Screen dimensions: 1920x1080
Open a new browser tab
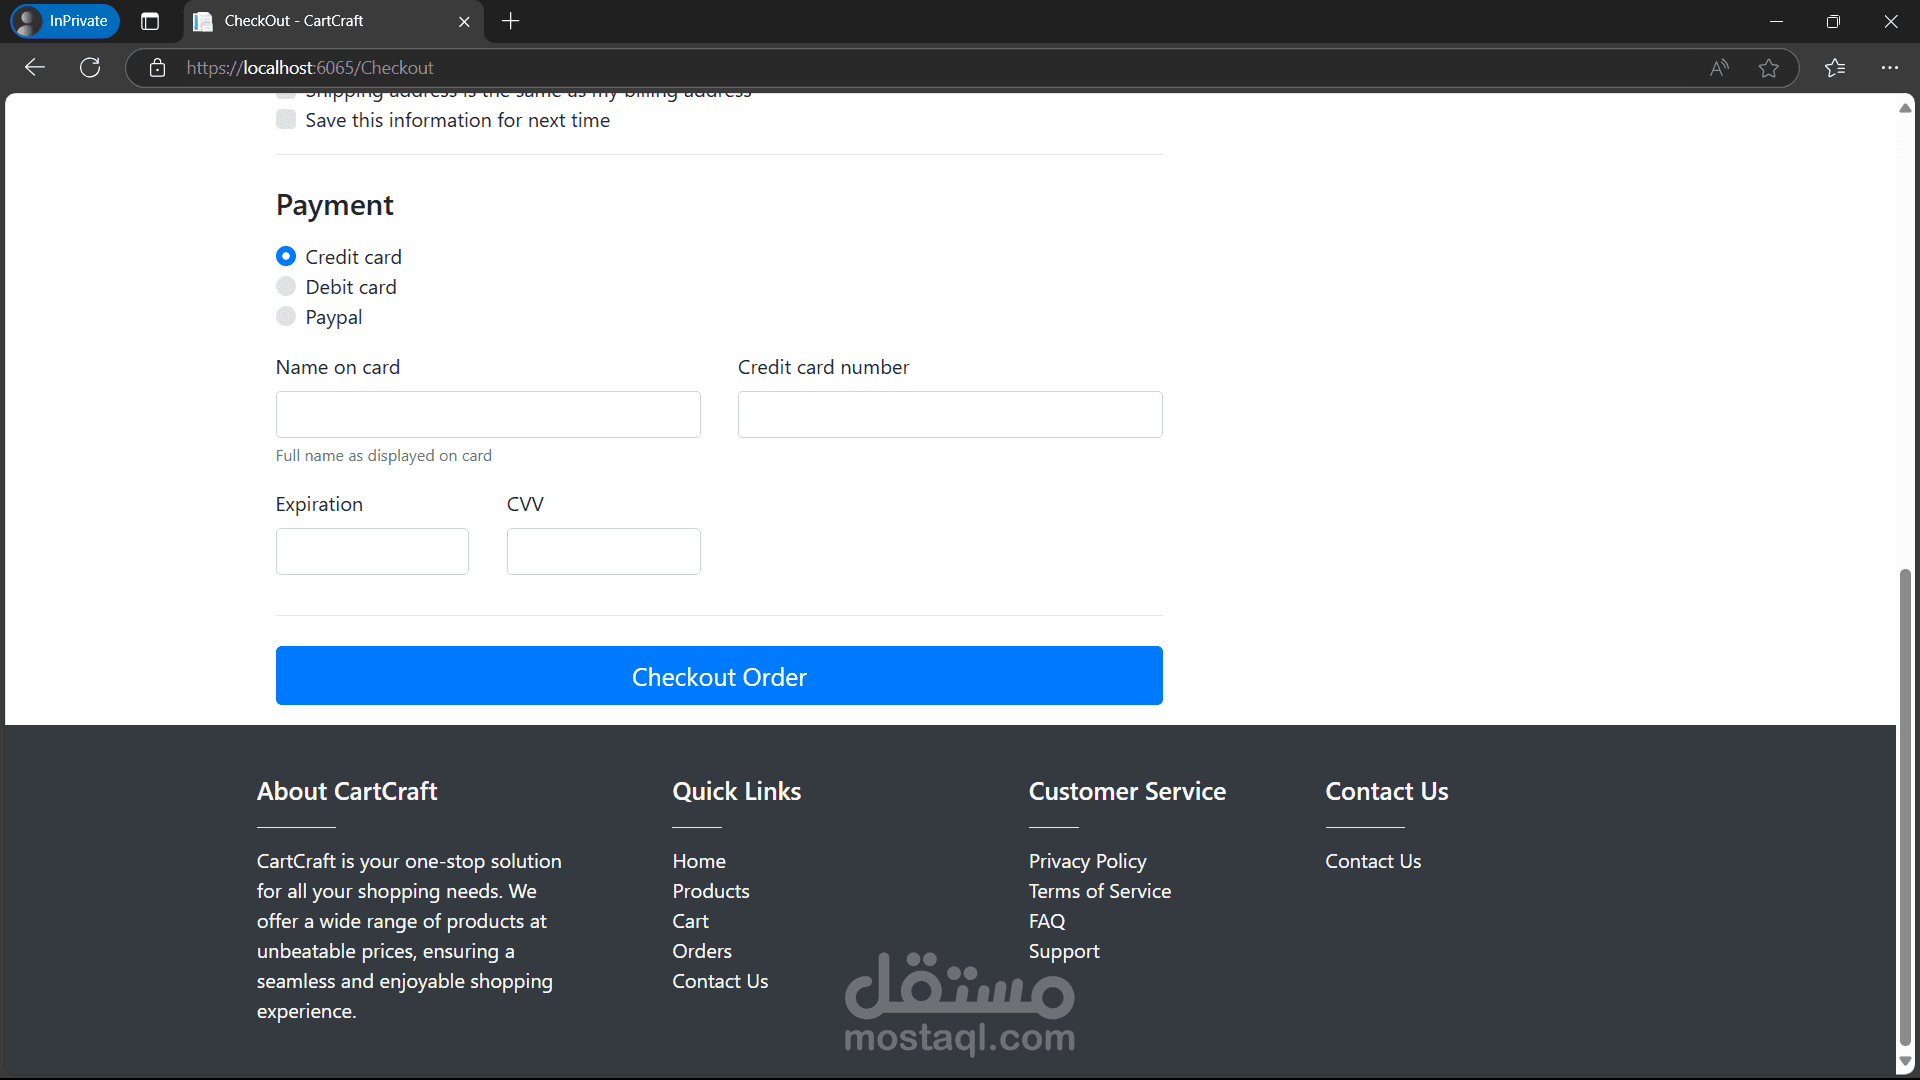point(510,21)
